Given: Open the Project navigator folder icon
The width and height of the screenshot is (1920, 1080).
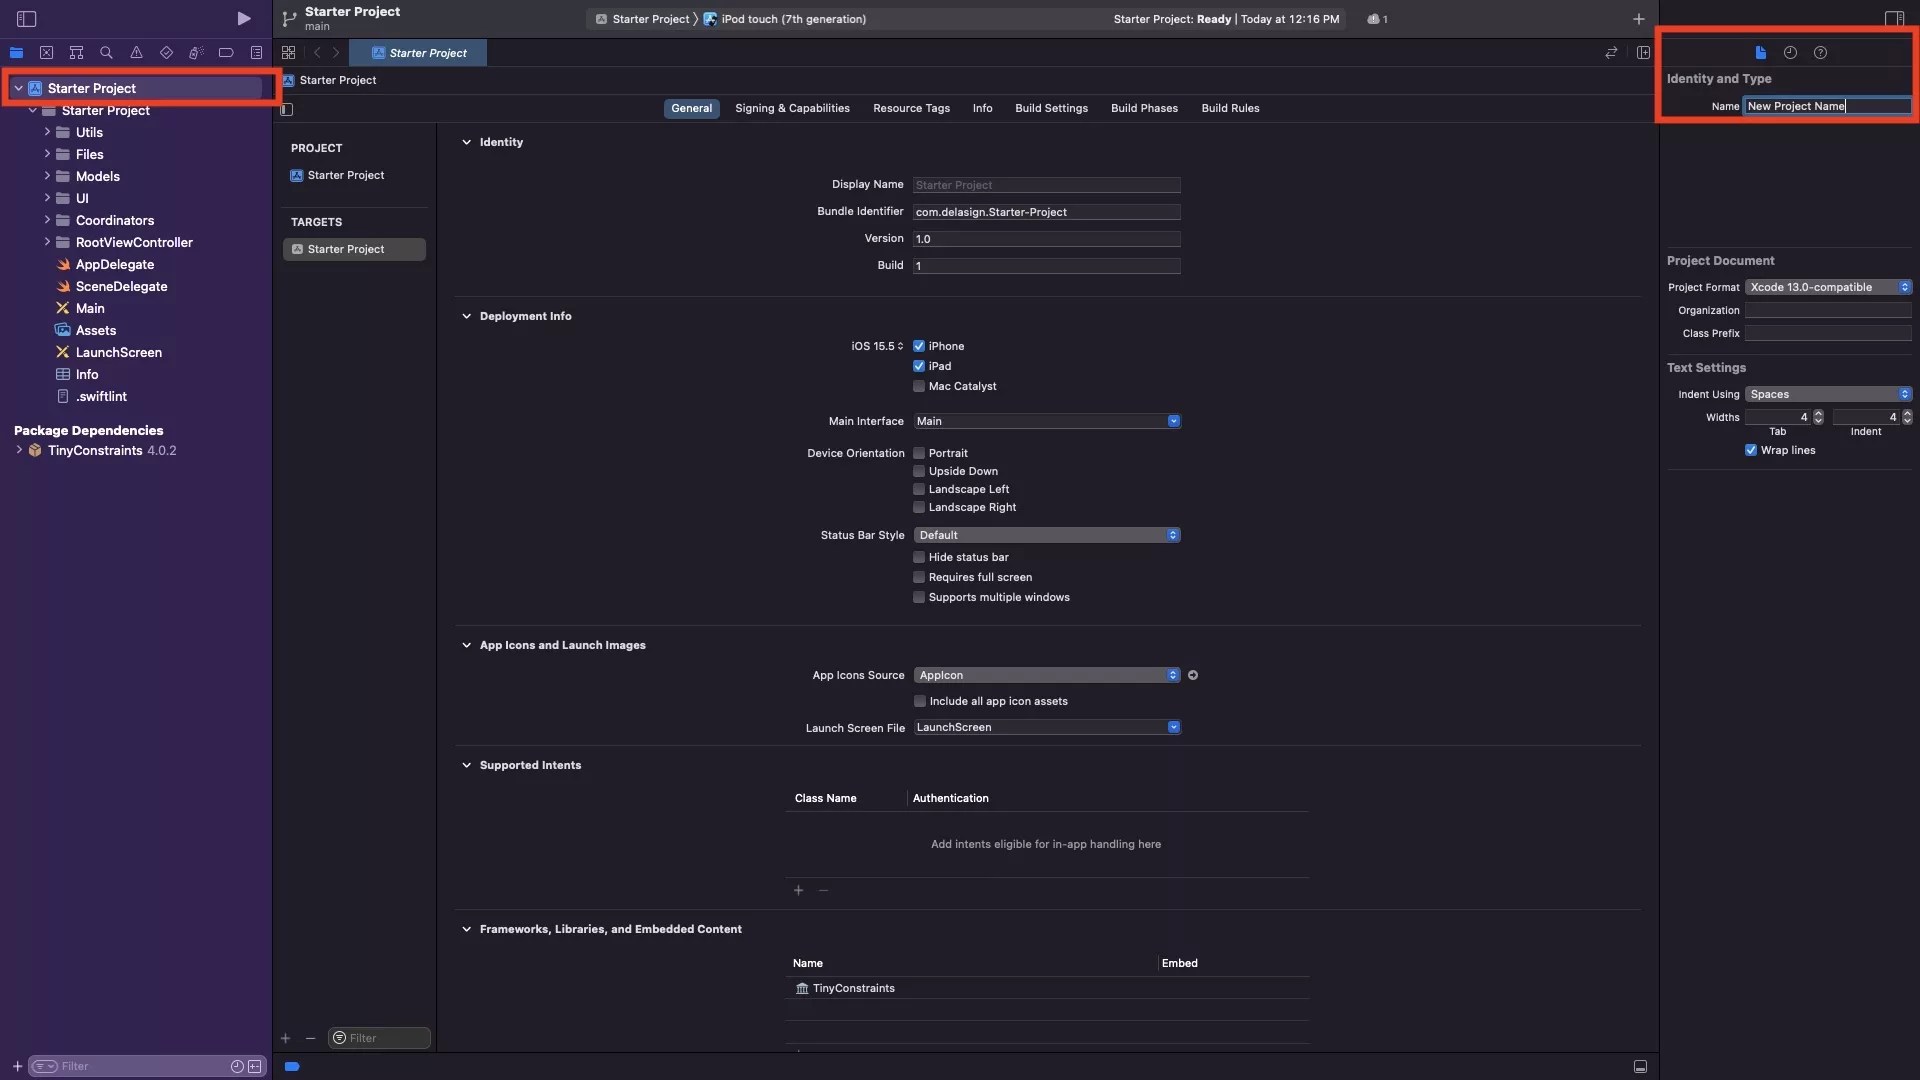Looking at the screenshot, I should pyautogui.click(x=17, y=53).
